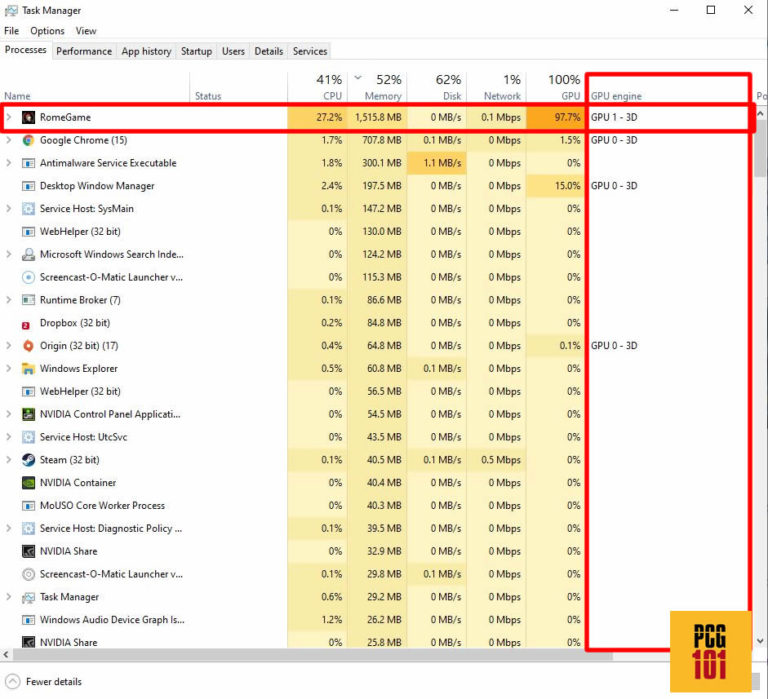Click the Fewer details arrow icon
This screenshot has width=768, height=699.
point(13,682)
